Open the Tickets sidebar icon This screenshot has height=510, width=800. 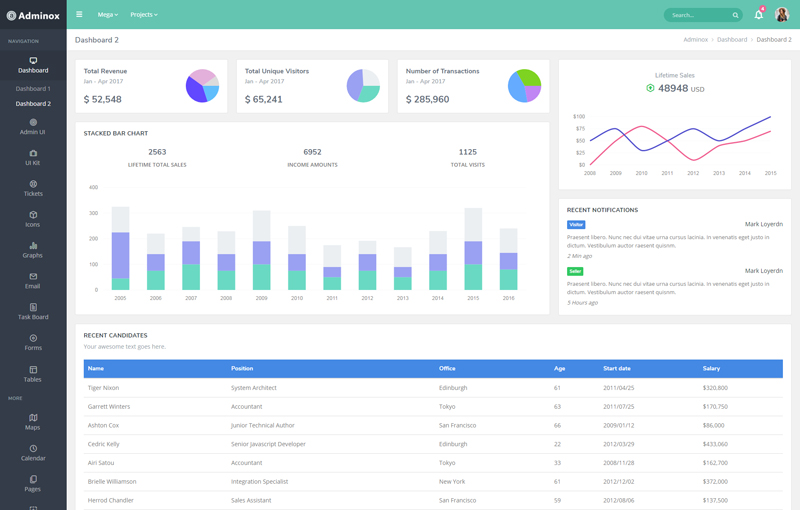[x=33, y=184]
